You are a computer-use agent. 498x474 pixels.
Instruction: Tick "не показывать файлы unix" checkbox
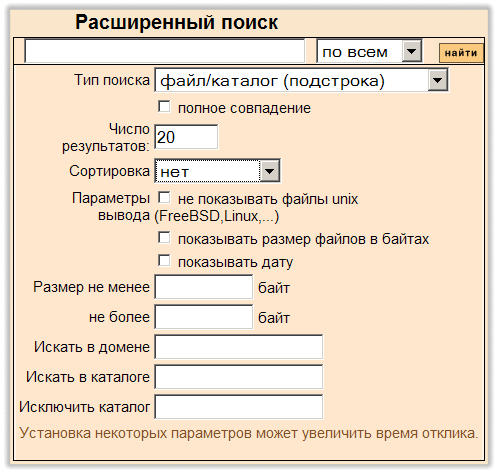click(164, 198)
